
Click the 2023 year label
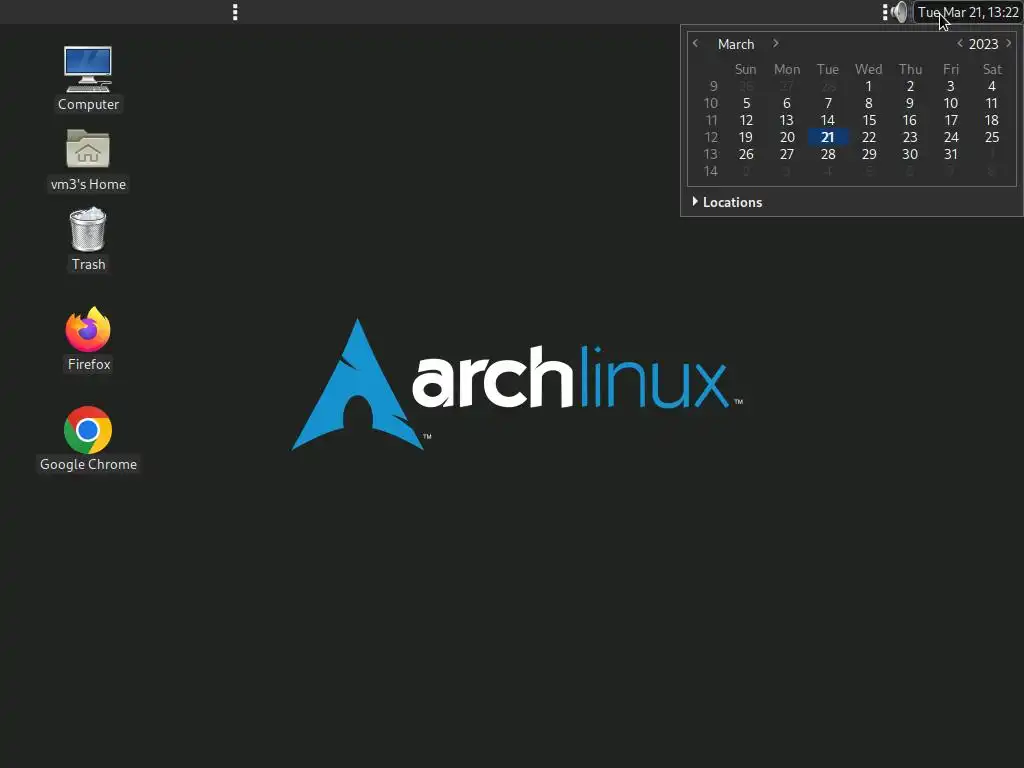(x=984, y=44)
